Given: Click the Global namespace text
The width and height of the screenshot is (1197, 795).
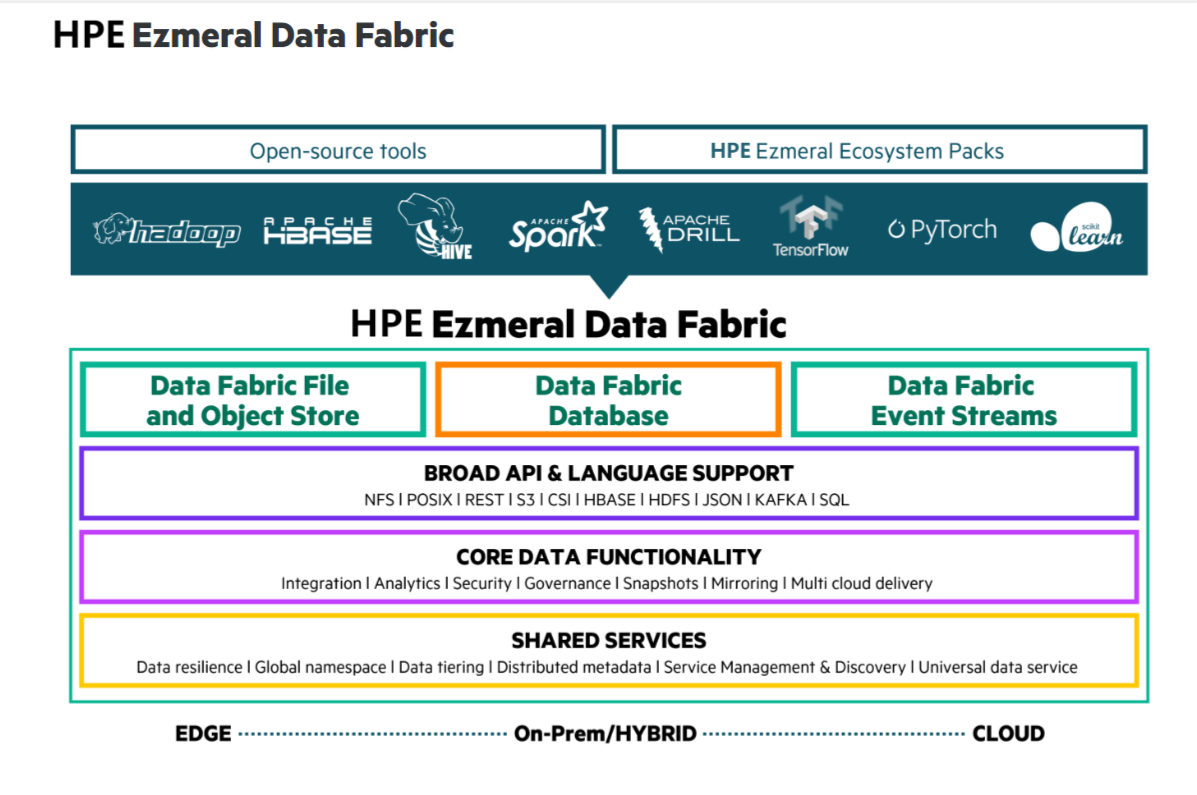Looking at the screenshot, I should click(x=320, y=667).
